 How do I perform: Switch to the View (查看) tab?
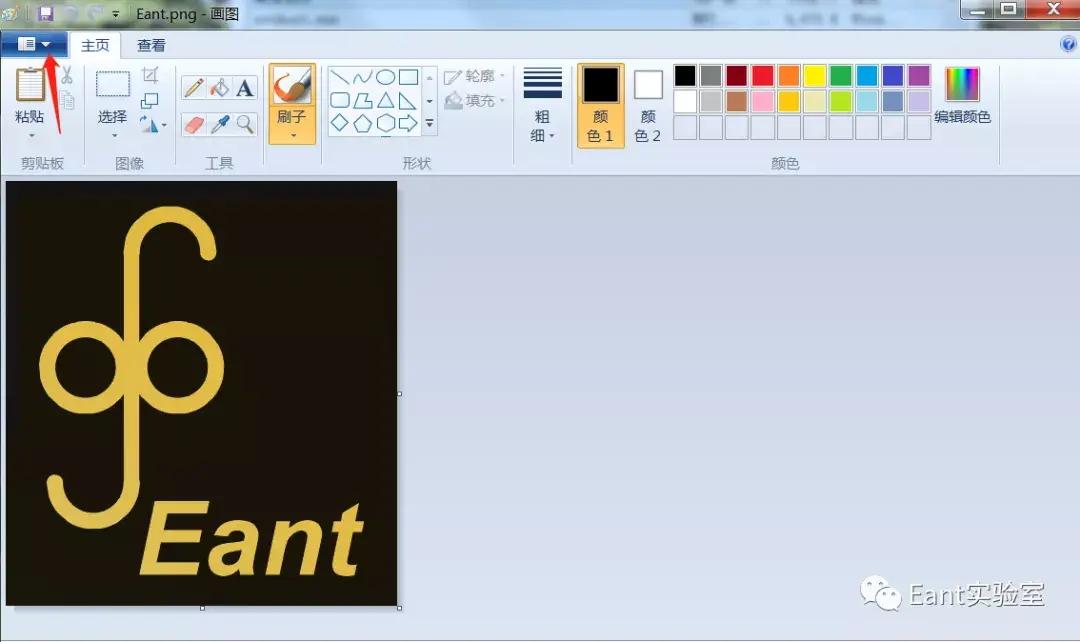click(151, 45)
